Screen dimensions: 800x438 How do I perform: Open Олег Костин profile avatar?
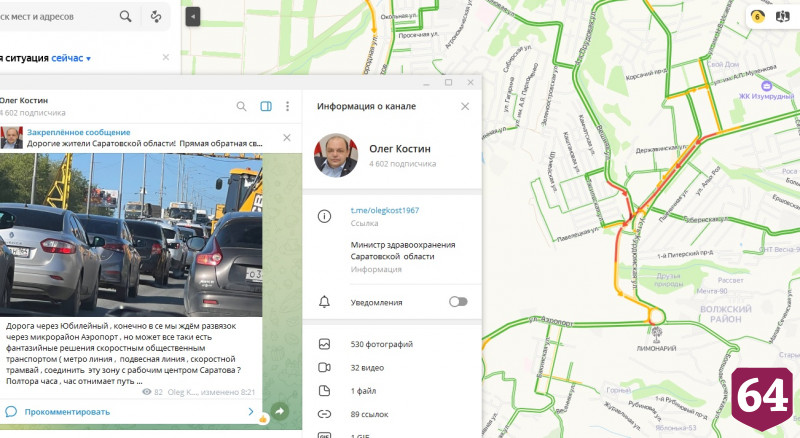tap(335, 155)
